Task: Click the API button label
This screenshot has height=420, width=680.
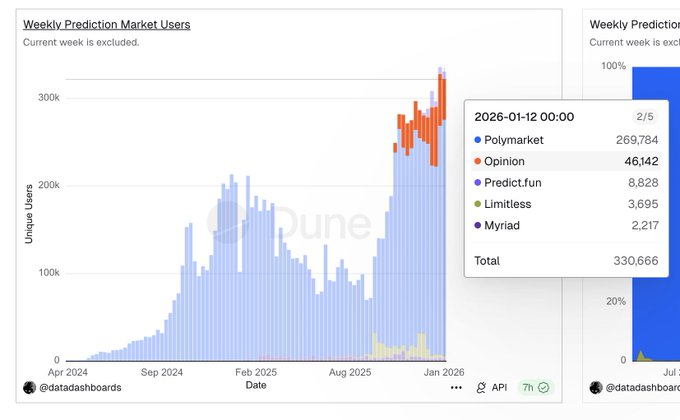Action: pos(500,388)
